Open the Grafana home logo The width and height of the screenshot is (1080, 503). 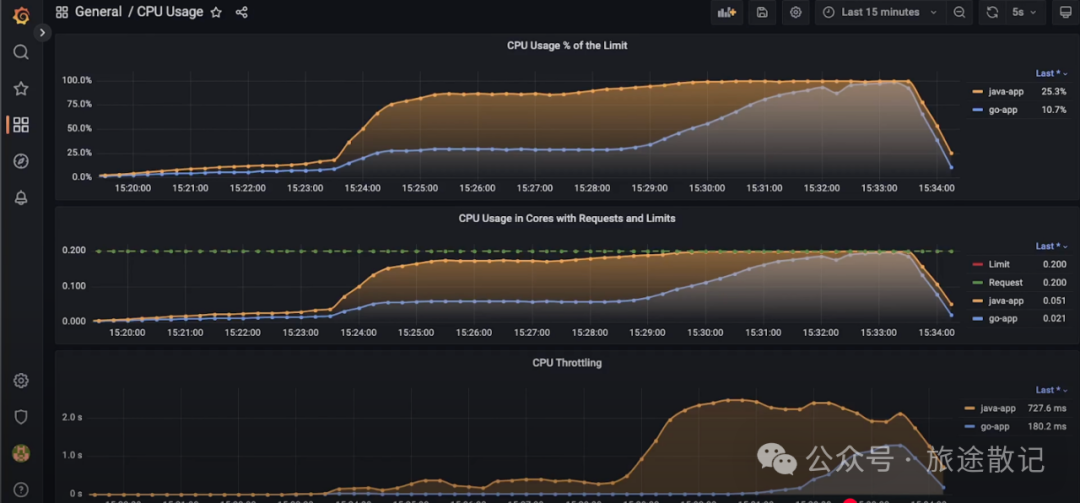[x=21, y=14]
